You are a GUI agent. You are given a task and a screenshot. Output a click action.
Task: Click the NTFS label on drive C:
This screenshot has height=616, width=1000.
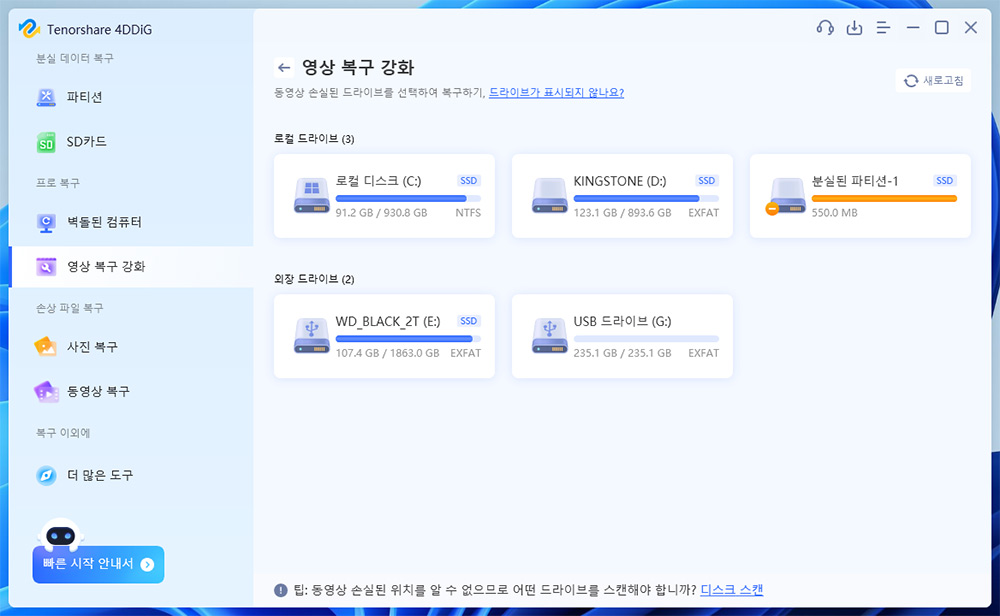pos(468,213)
